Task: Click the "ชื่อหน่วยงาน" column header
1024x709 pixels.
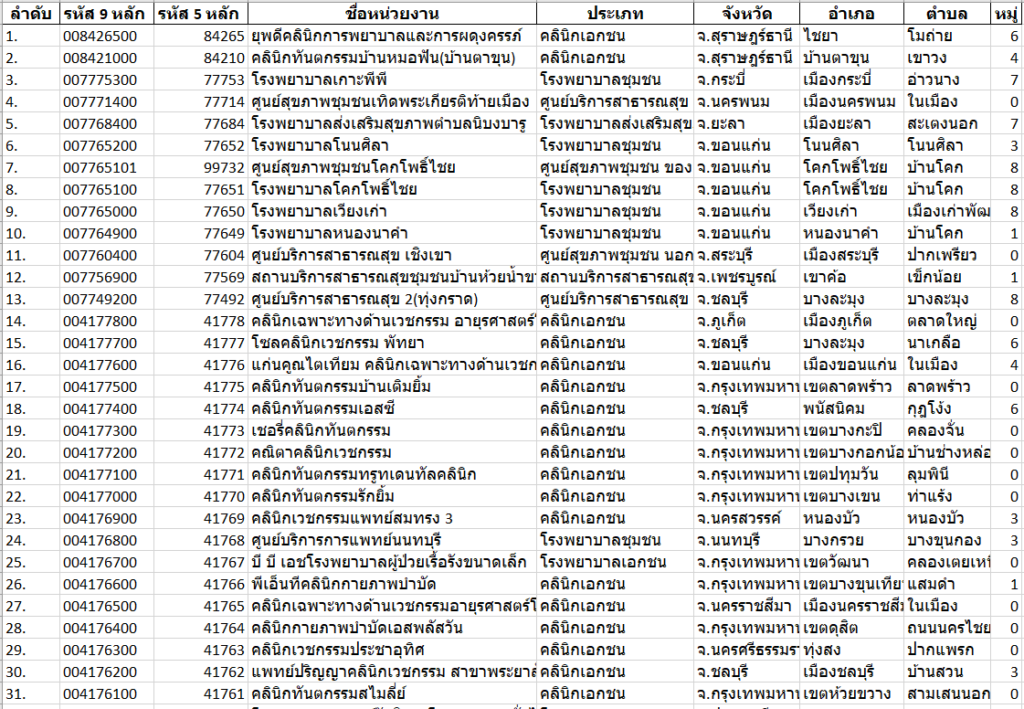Action: (x=391, y=13)
